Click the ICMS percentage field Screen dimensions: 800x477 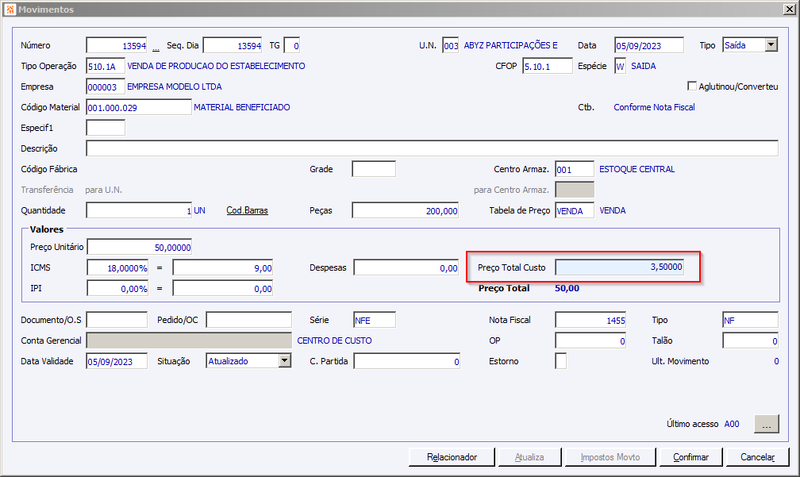(x=117, y=267)
